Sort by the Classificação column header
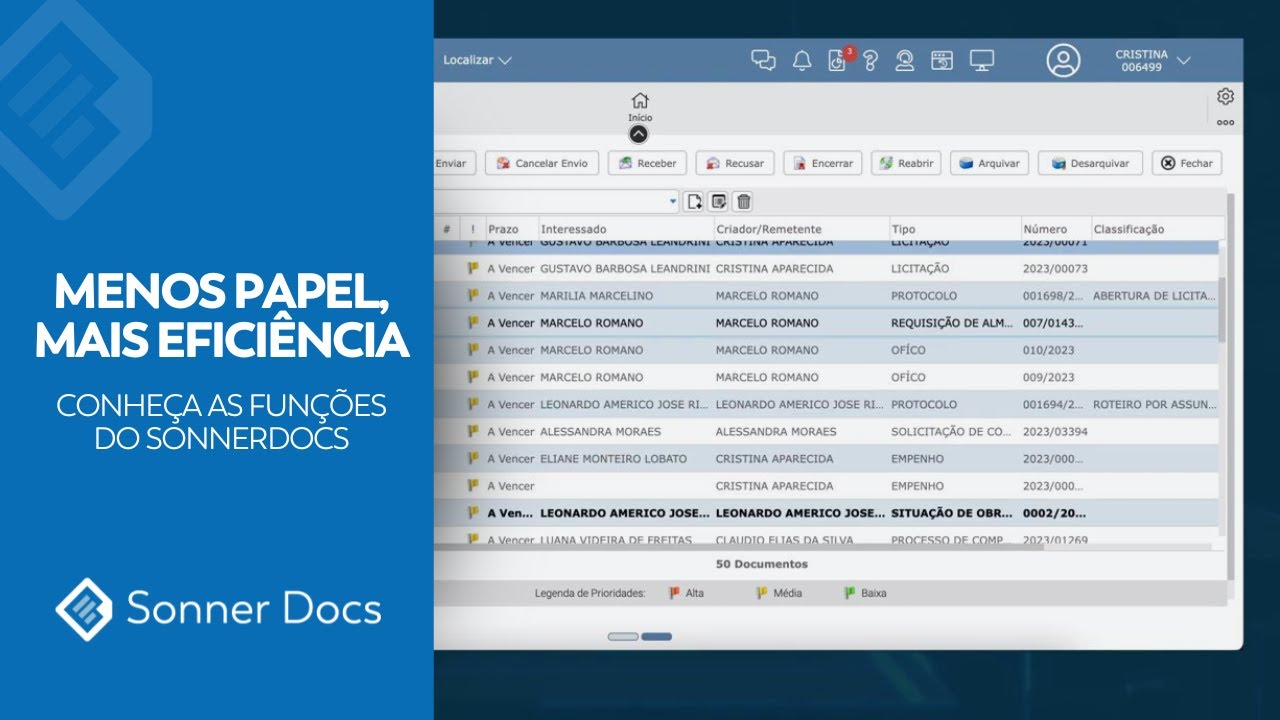This screenshot has width=1280, height=720. pyautogui.click(x=1157, y=229)
